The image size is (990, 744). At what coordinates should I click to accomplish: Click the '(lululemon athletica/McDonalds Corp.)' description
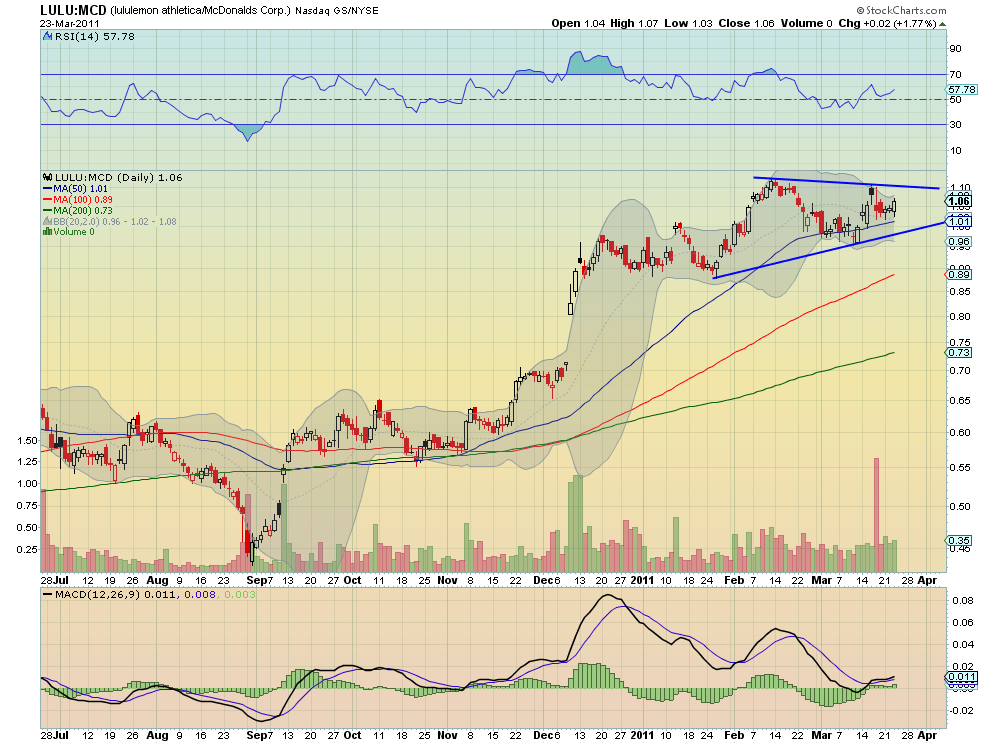coord(201,11)
